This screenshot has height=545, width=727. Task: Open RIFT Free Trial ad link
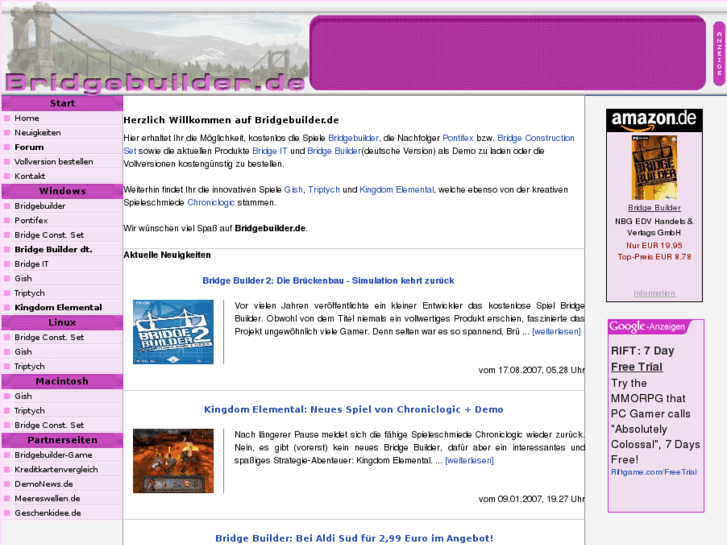(x=643, y=359)
